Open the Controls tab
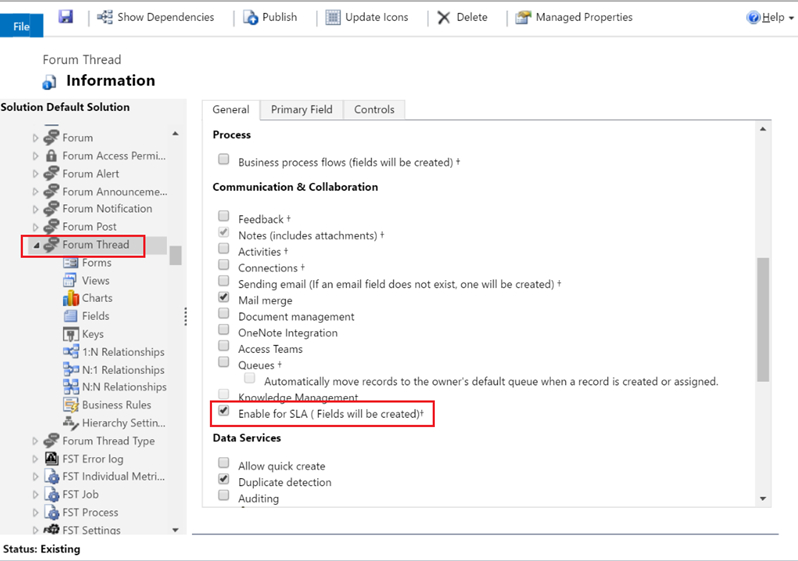The image size is (798, 561). click(x=374, y=110)
